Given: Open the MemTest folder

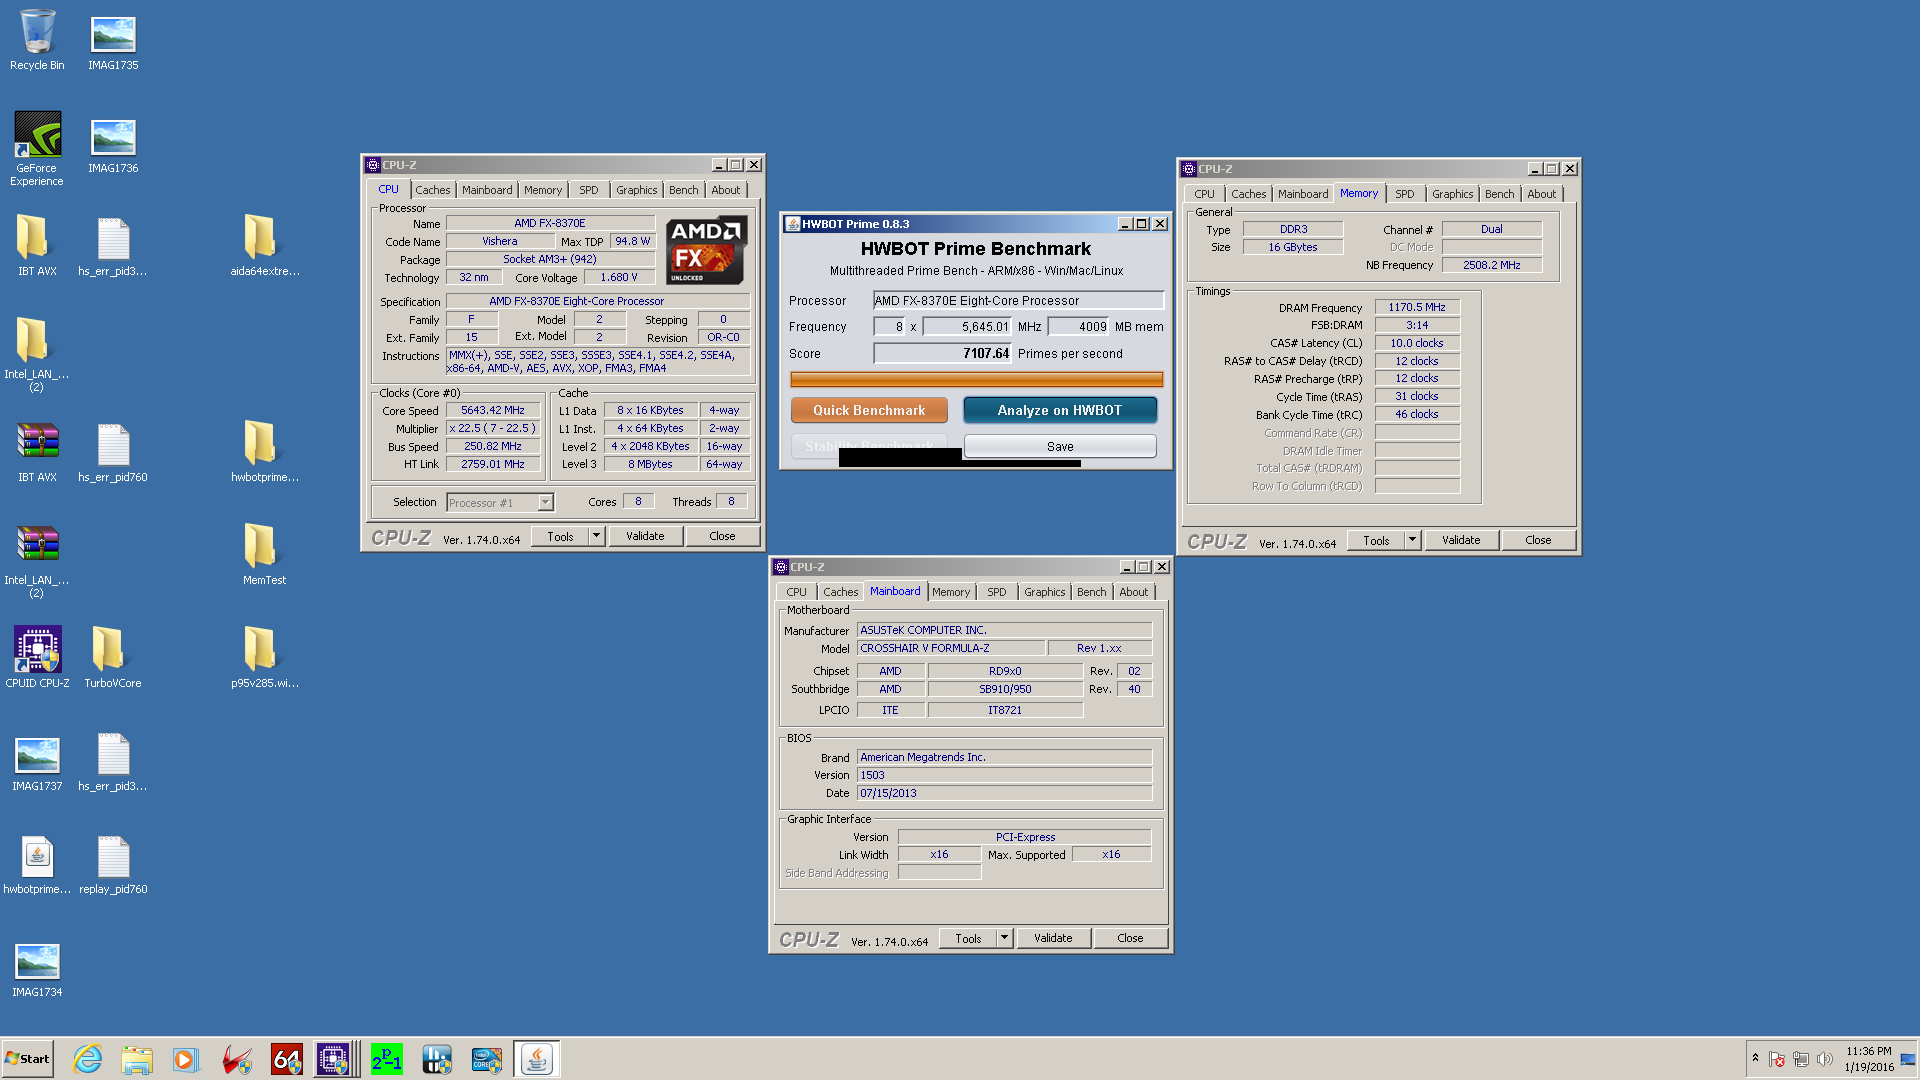Looking at the screenshot, I should pyautogui.click(x=264, y=555).
